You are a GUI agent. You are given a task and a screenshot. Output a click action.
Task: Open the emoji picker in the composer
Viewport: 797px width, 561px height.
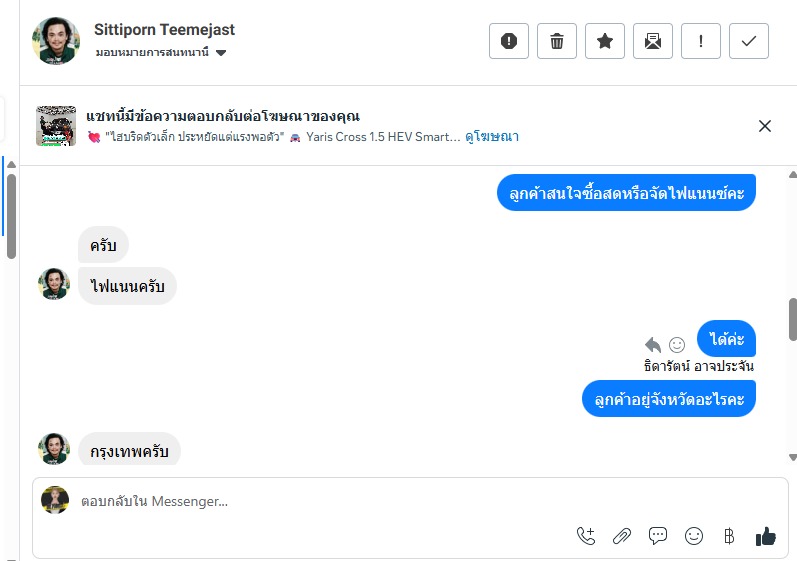(x=694, y=536)
